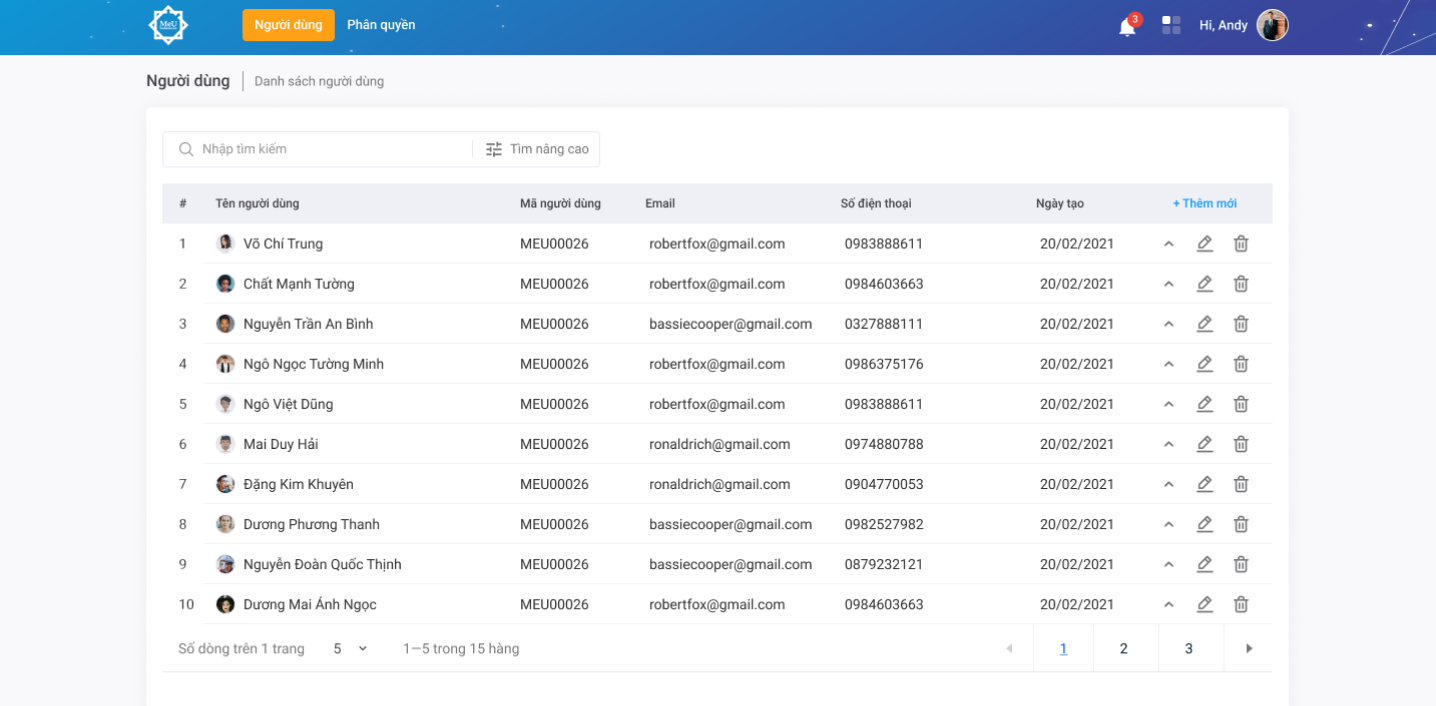1436x706 pixels.
Task: Collapse row for Nguyễn Trần An Bình
Action: pyautogui.click(x=1168, y=324)
